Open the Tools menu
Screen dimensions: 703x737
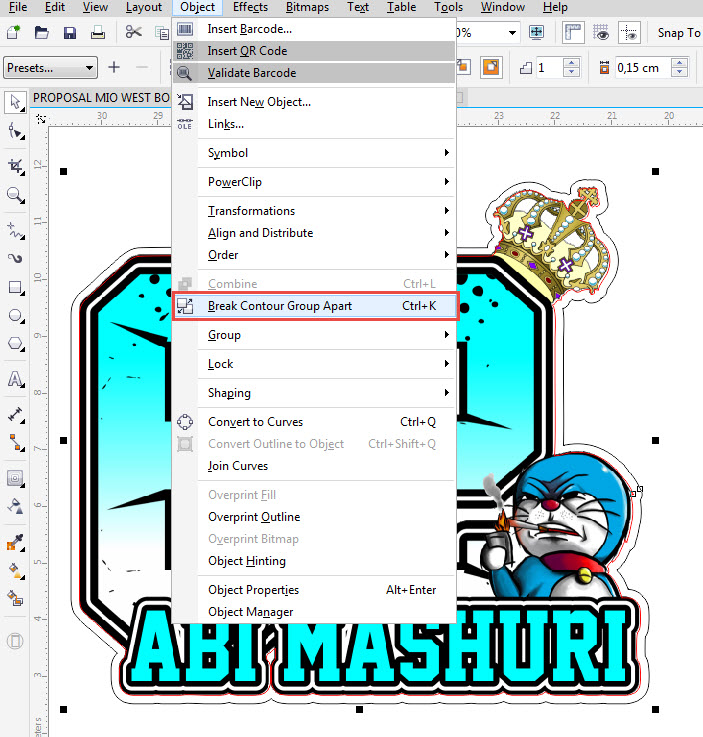pyautogui.click(x=448, y=8)
